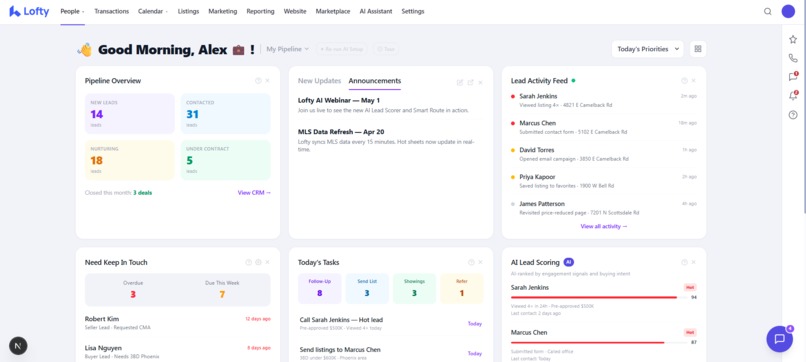The width and height of the screenshot is (806, 362).
Task: Click help icon on Today's Tasks card
Action: tap(471, 262)
